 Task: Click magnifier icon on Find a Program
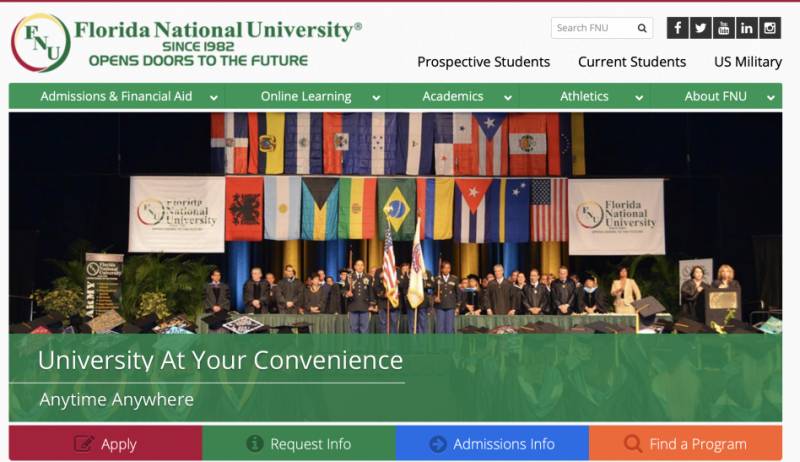pyautogui.click(x=633, y=444)
